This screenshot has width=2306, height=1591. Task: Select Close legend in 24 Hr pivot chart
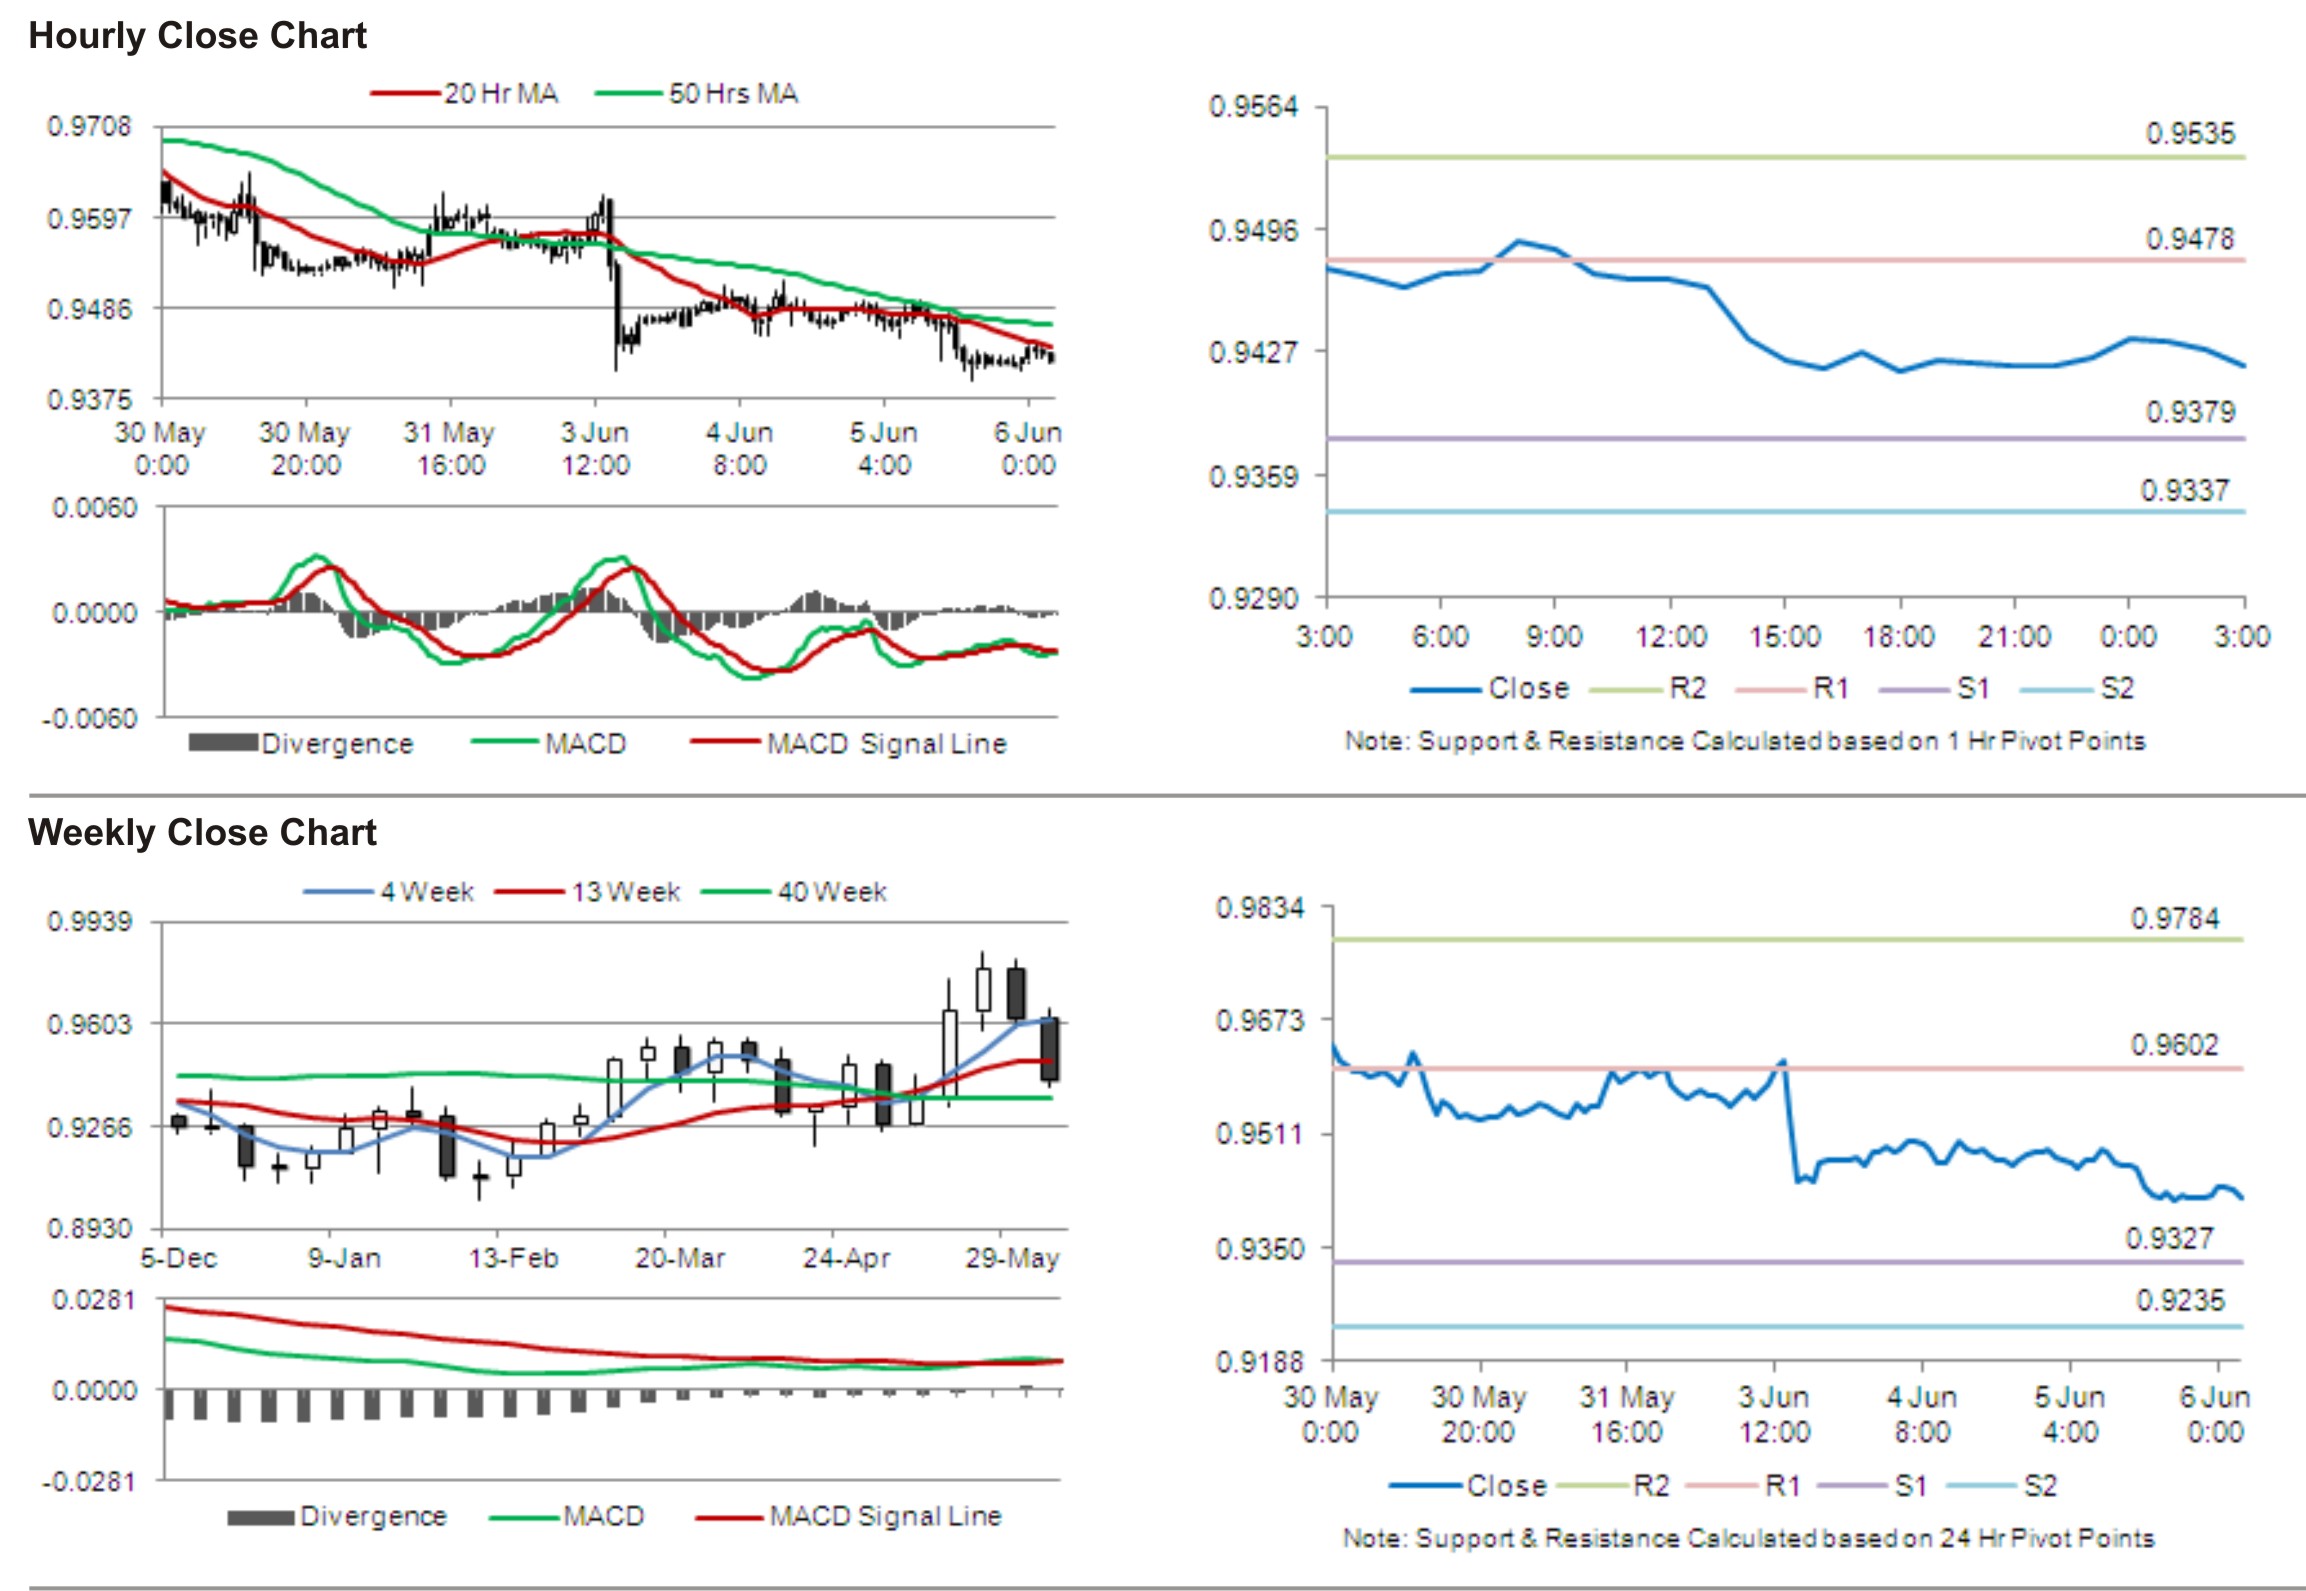pos(1468,1486)
